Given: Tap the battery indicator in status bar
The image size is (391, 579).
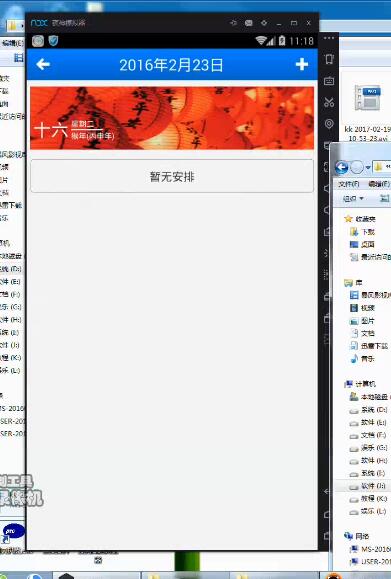Looking at the screenshot, I should 282,41.
